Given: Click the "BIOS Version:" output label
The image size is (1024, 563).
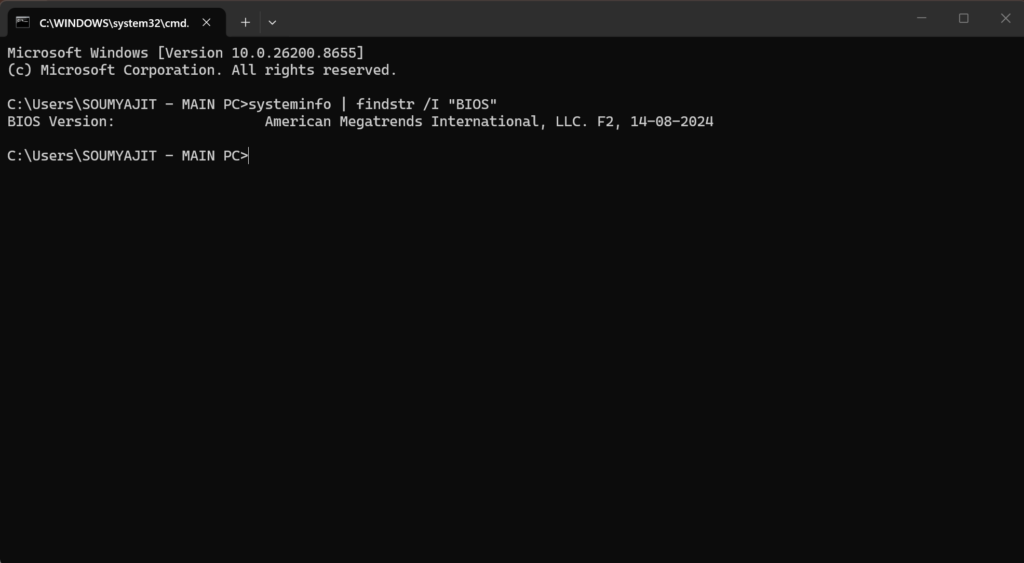Looking at the screenshot, I should [x=61, y=121].
